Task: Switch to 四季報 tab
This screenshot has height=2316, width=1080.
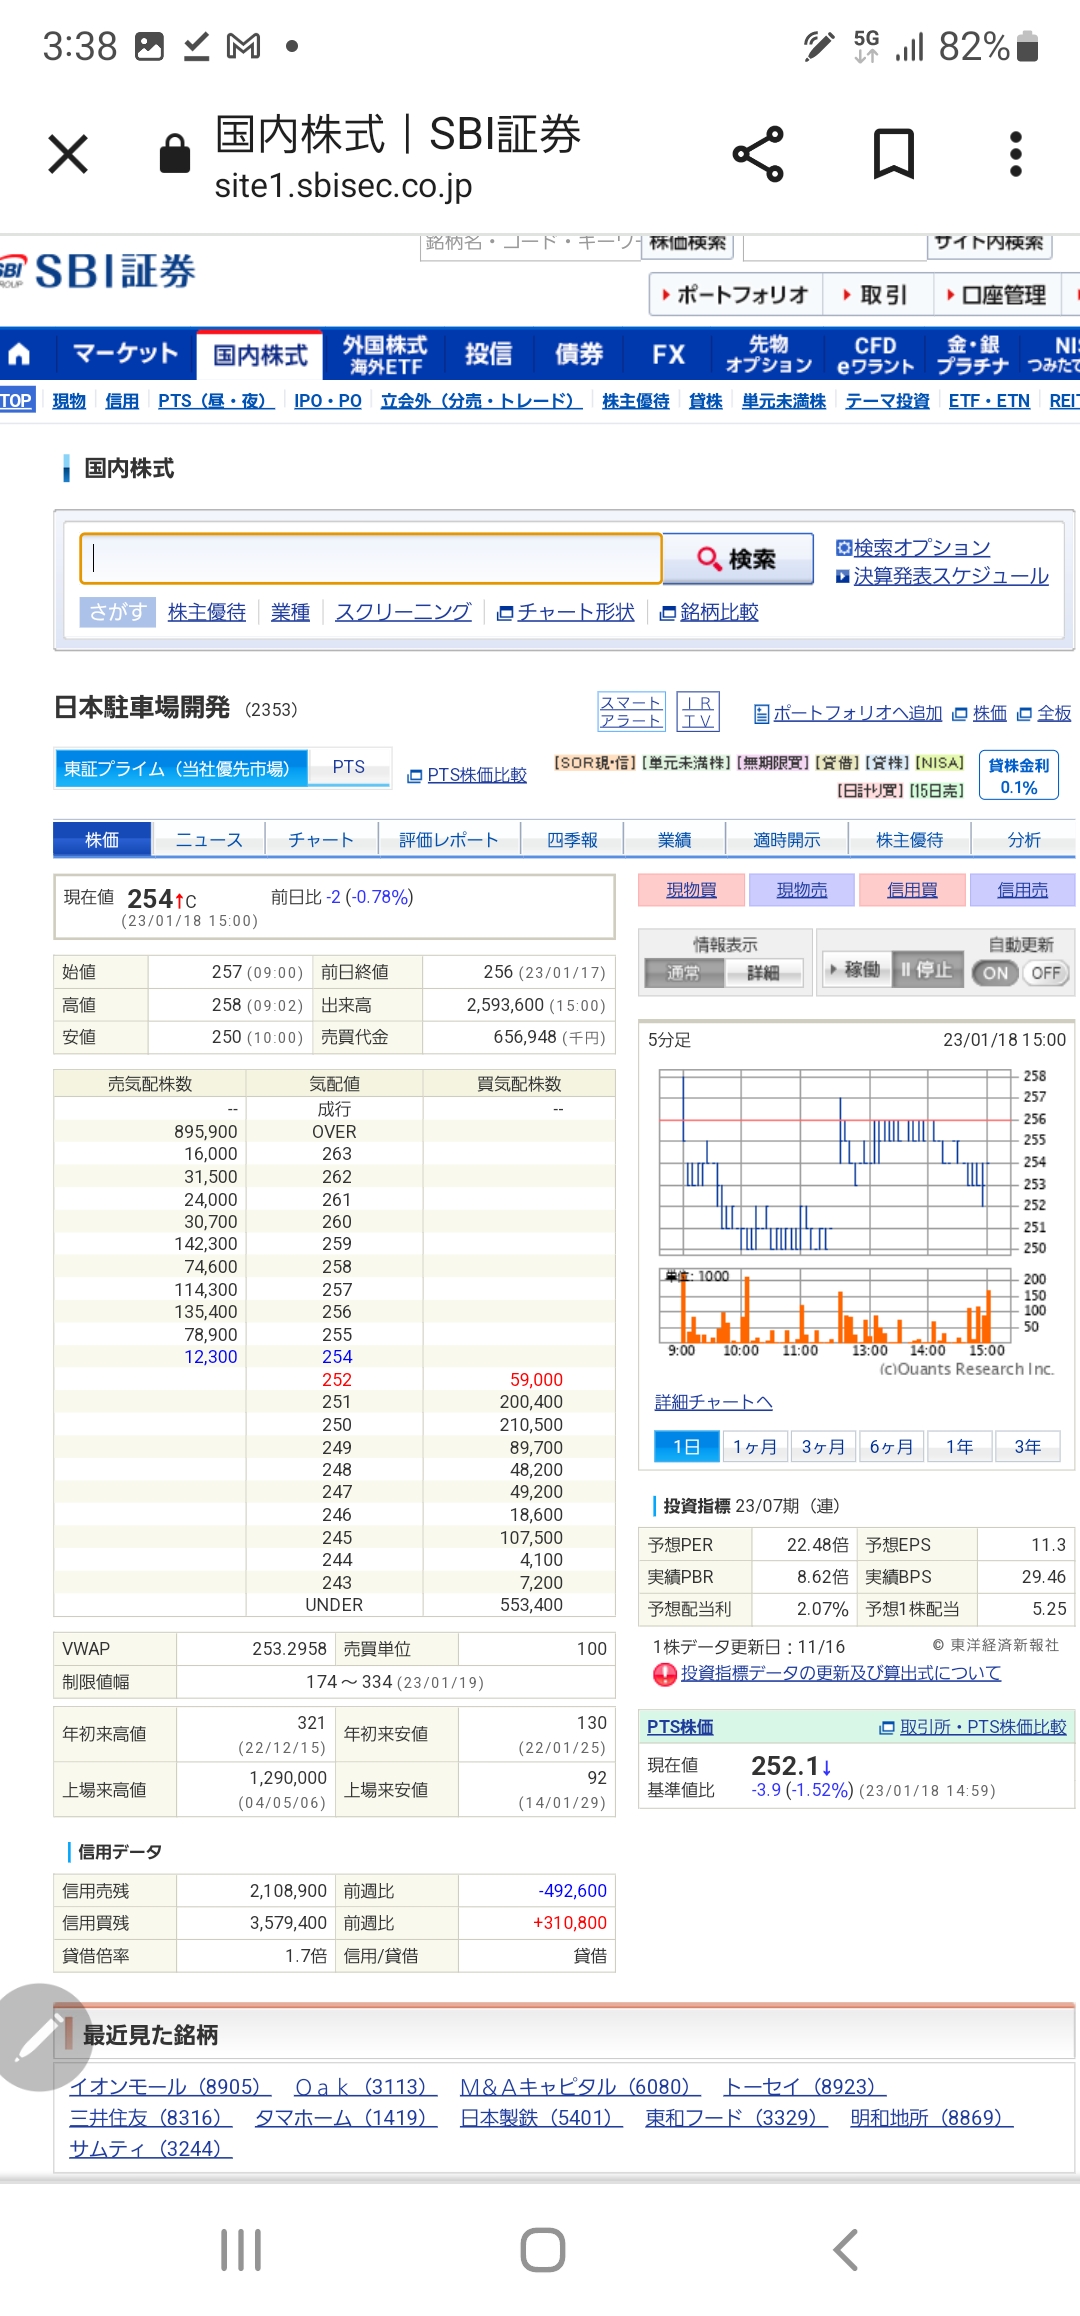Action: click(x=572, y=839)
